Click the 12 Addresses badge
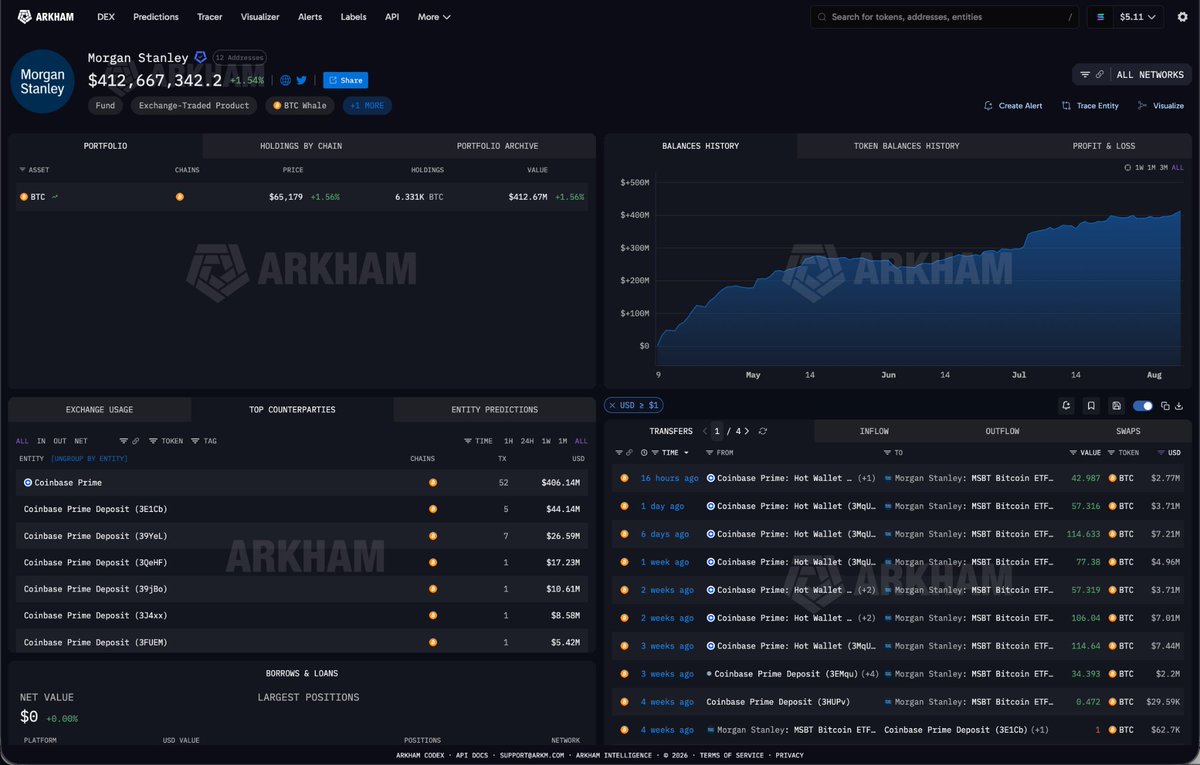This screenshot has width=1200, height=765. tap(240, 58)
